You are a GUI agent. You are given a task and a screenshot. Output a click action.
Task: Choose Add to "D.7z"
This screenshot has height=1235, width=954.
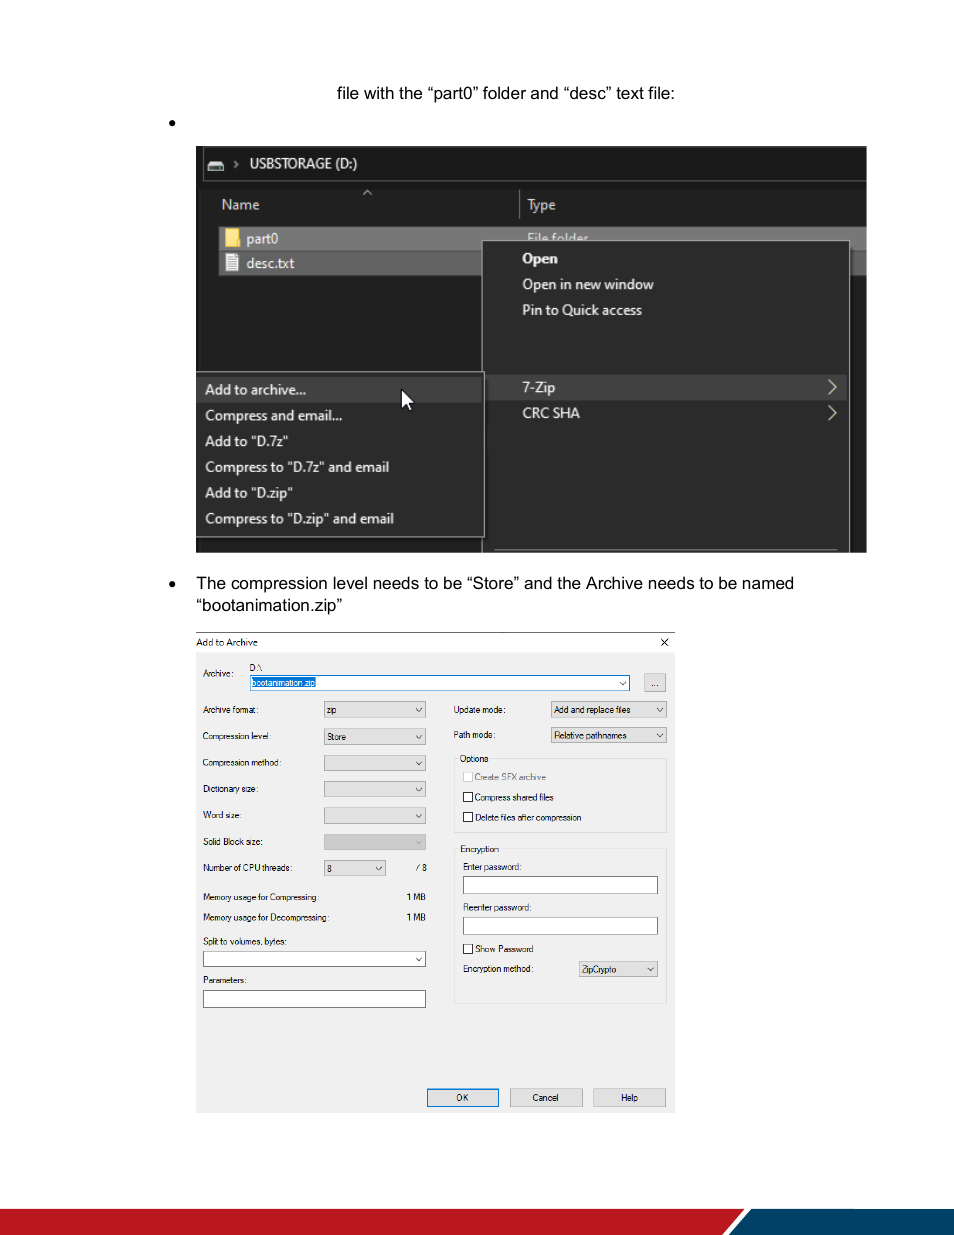pos(340,441)
